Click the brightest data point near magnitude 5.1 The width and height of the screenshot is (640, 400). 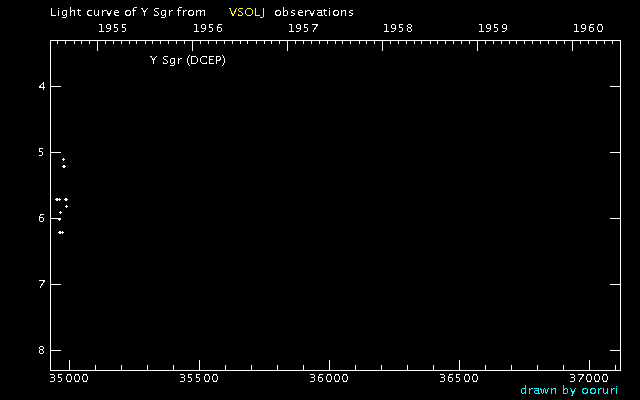[63, 159]
